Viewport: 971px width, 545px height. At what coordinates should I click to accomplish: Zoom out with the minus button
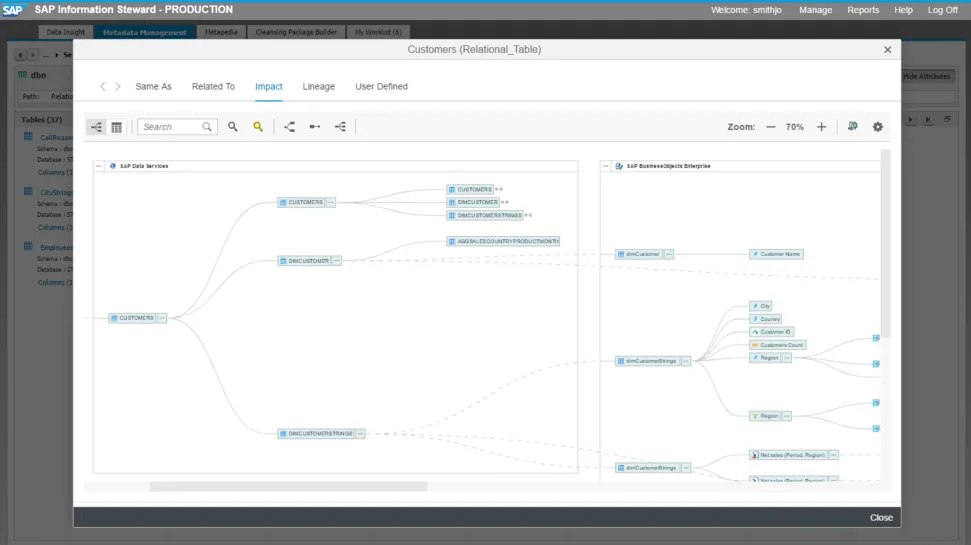tap(771, 127)
